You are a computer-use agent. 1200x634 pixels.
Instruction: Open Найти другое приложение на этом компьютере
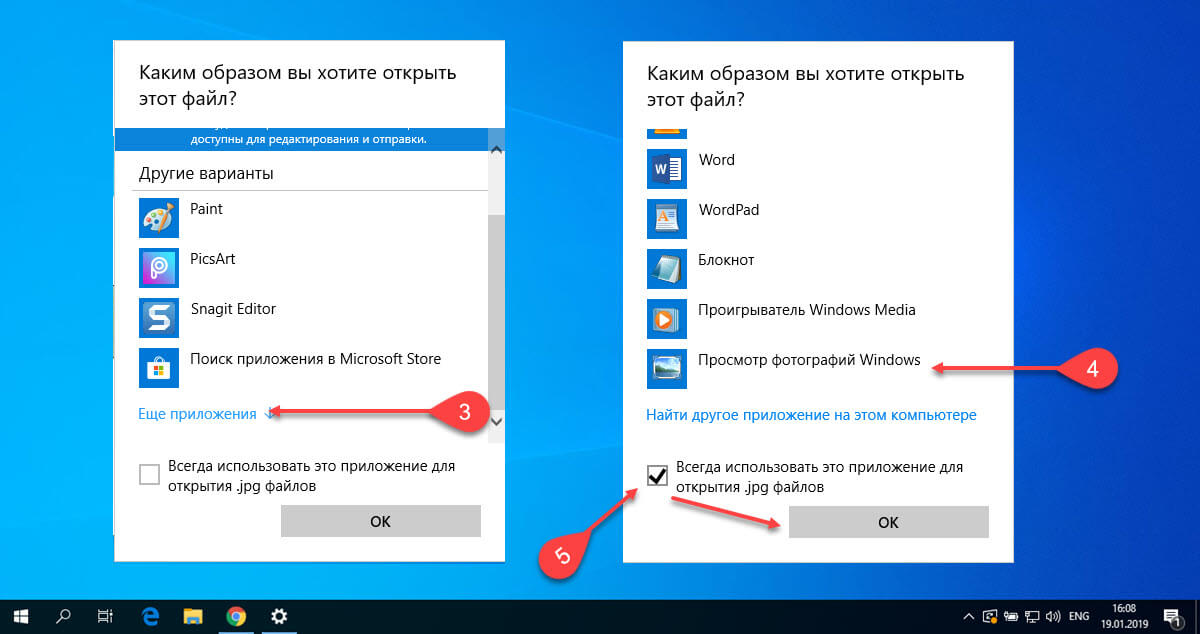click(811, 415)
